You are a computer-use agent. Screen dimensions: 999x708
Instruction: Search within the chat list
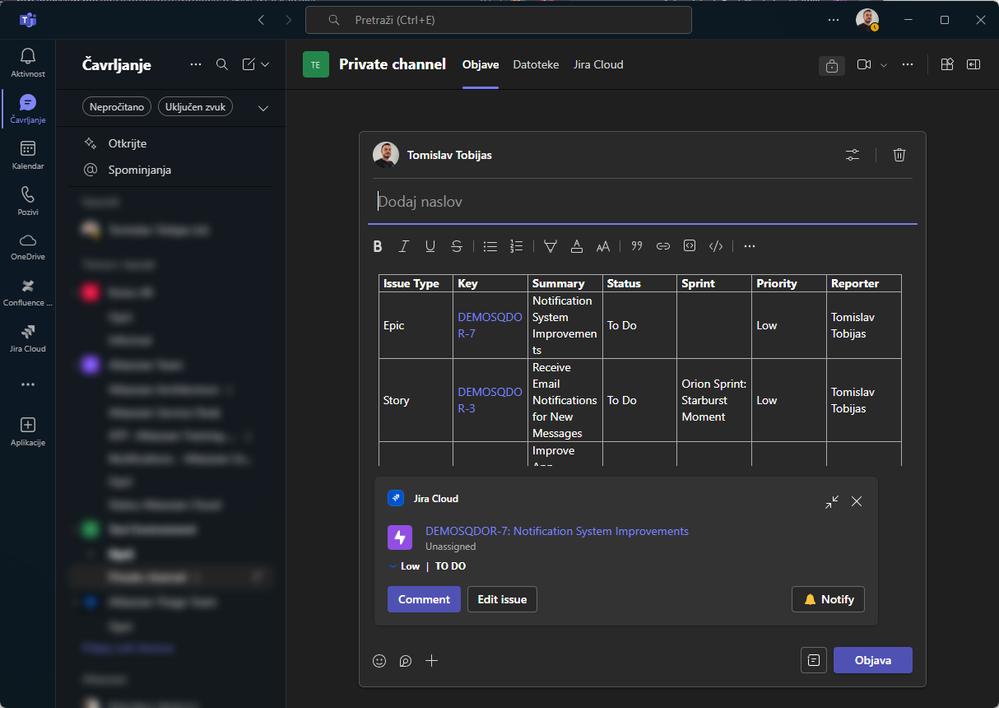[222, 64]
